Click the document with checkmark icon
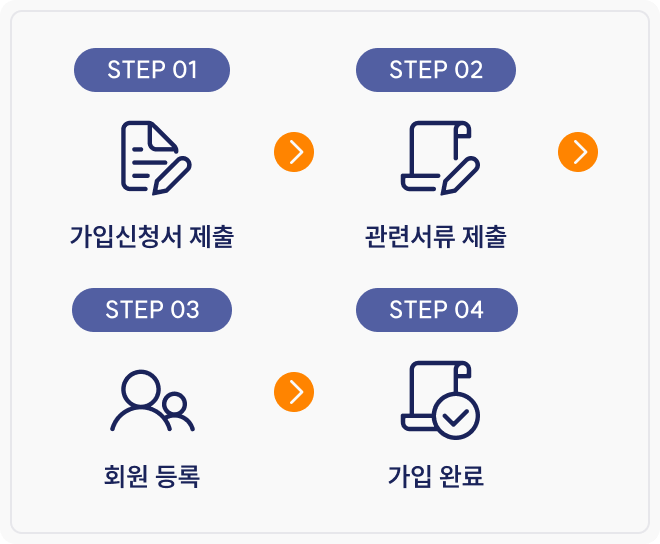Image resolution: width=660 pixels, height=544 pixels. point(438,399)
